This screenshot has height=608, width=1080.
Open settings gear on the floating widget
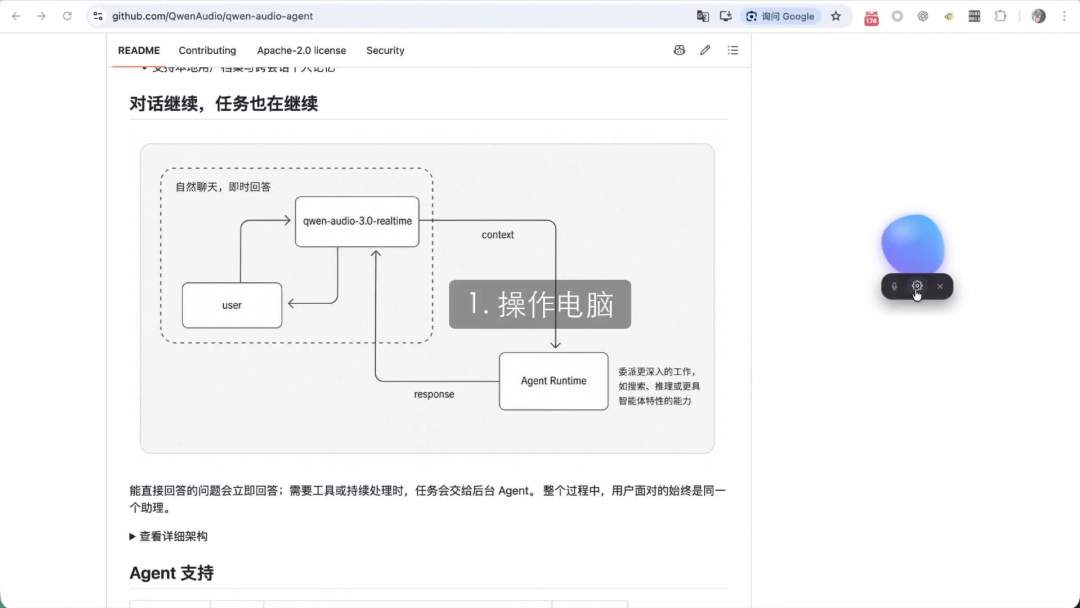(917, 286)
